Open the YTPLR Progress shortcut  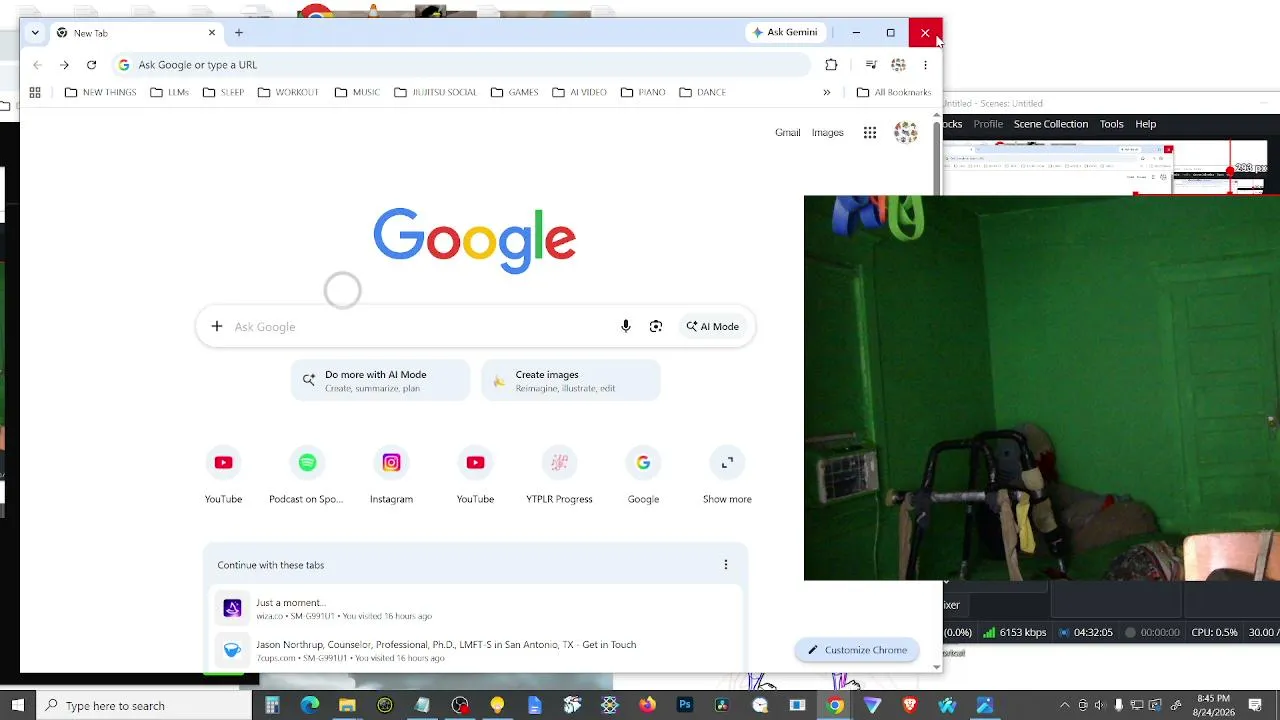click(x=559, y=476)
